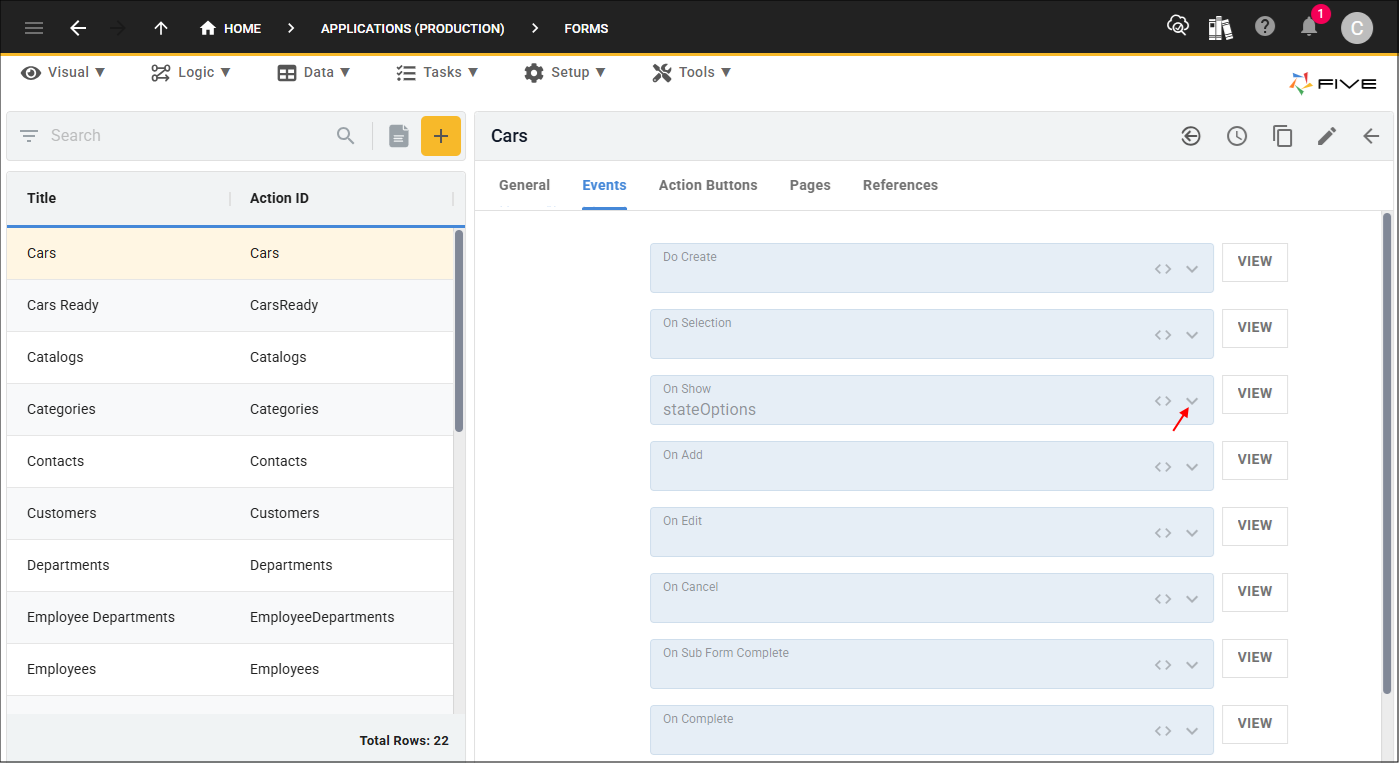Open the Data menu
This screenshot has width=1399, height=763.
tap(314, 72)
